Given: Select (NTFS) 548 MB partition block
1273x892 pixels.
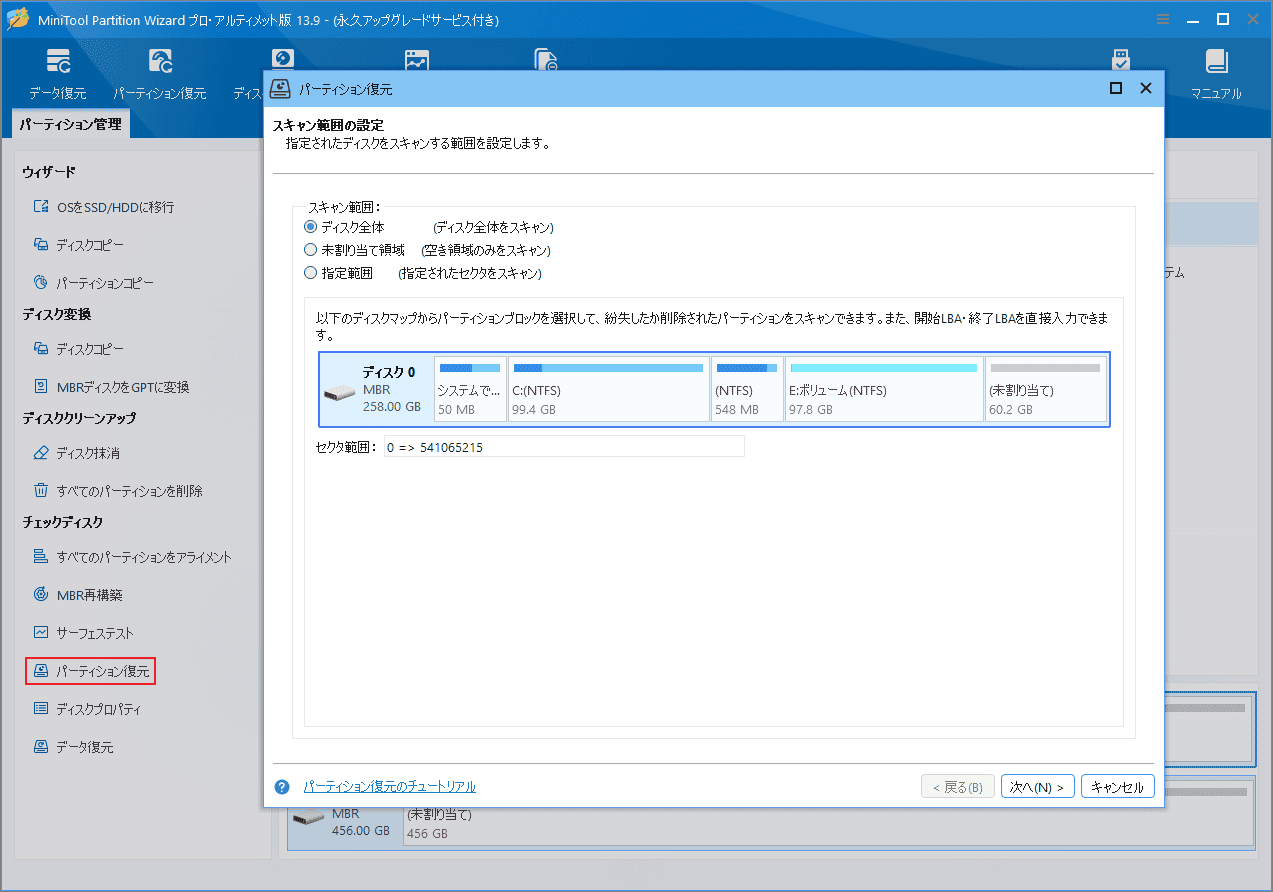Looking at the screenshot, I should click(x=747, y=389).
